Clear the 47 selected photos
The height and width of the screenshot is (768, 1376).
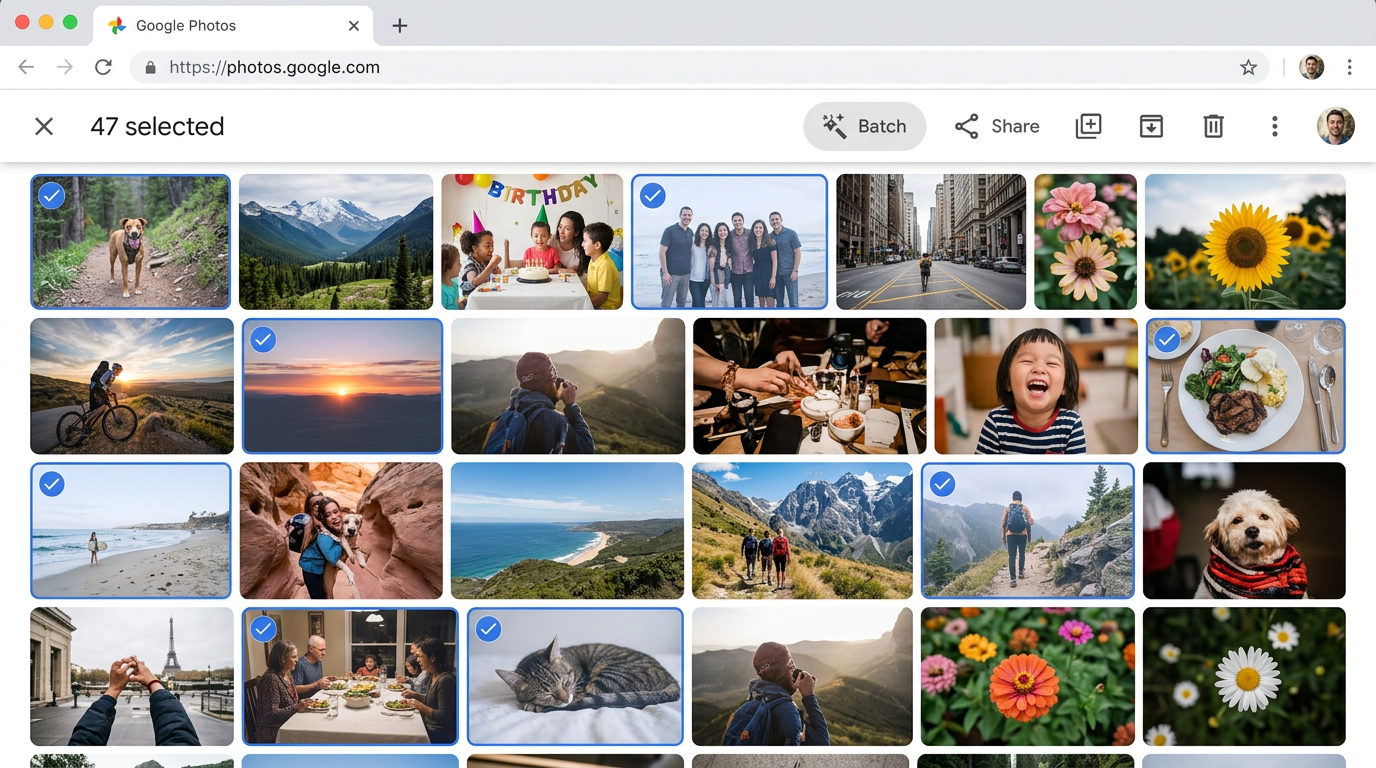(x=44, y=126)
